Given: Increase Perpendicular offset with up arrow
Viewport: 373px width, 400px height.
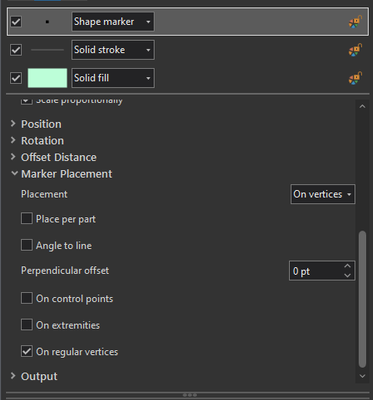Looking at the screenshot, I should pyautogui.click(x=347, y=266).
